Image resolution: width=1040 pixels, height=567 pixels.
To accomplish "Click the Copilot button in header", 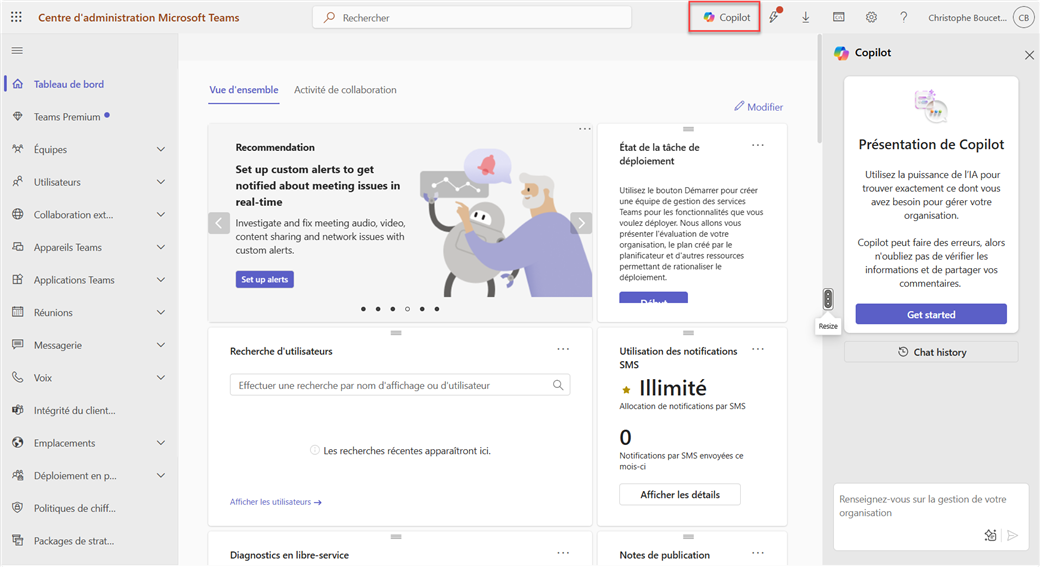I will pyautogui.click(x=726, y=17).
